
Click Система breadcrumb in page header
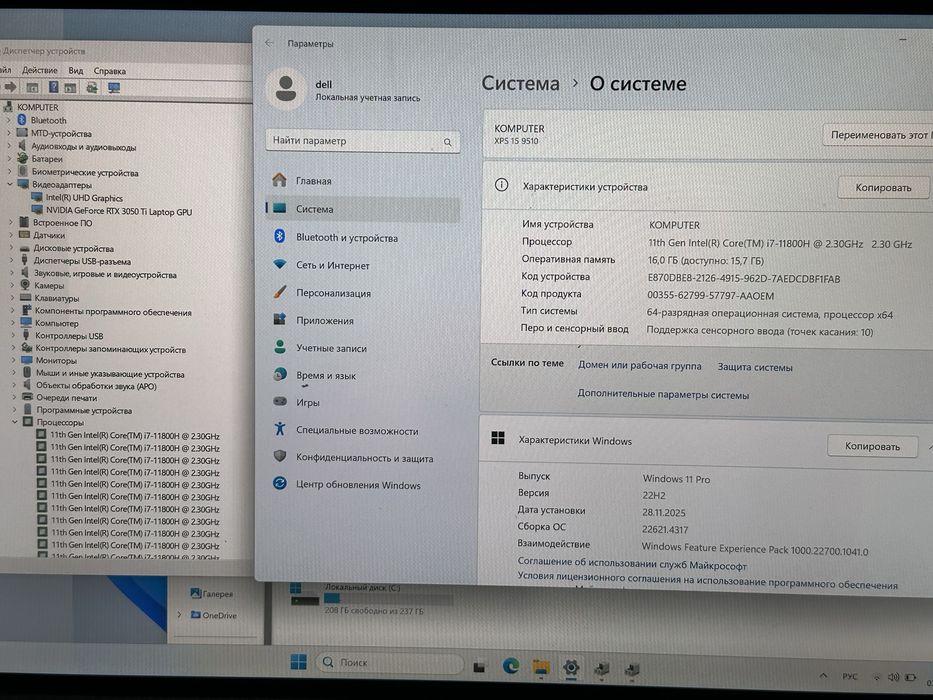click(x=521, y=83)
